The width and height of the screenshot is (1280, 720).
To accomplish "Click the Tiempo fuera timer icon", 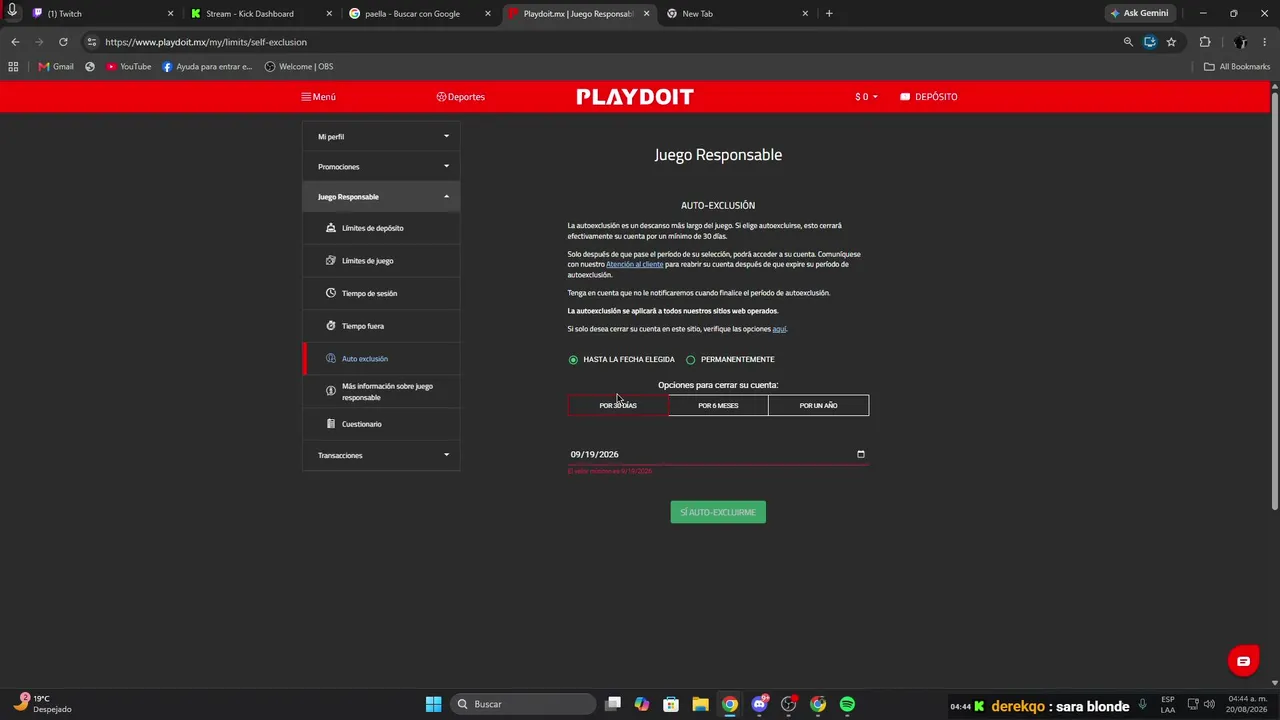I will (x=331, y=326).
